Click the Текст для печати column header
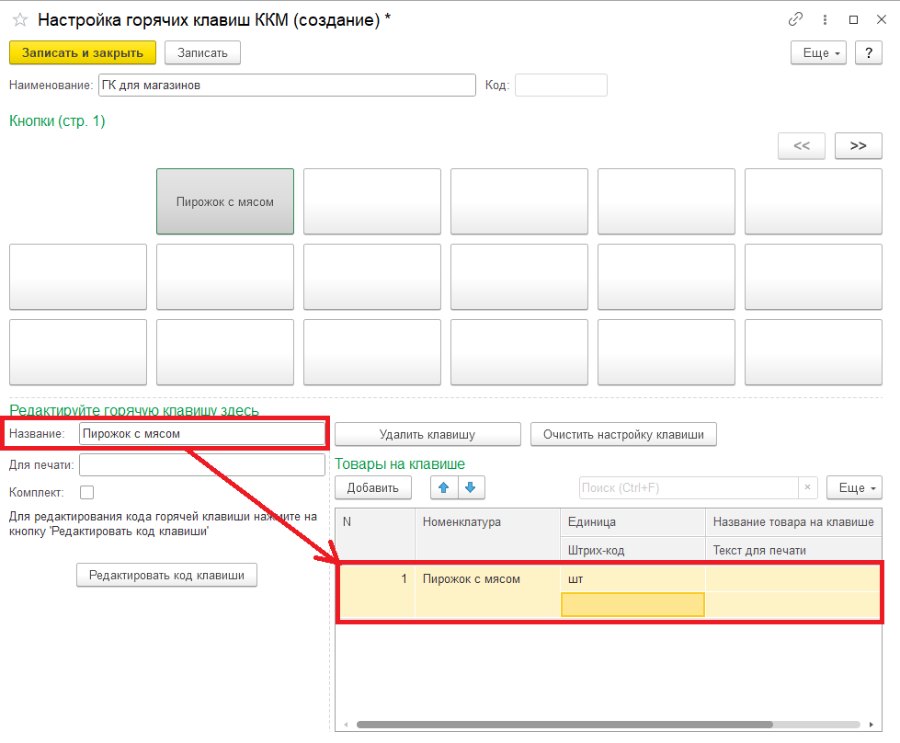 click(793, 550)
